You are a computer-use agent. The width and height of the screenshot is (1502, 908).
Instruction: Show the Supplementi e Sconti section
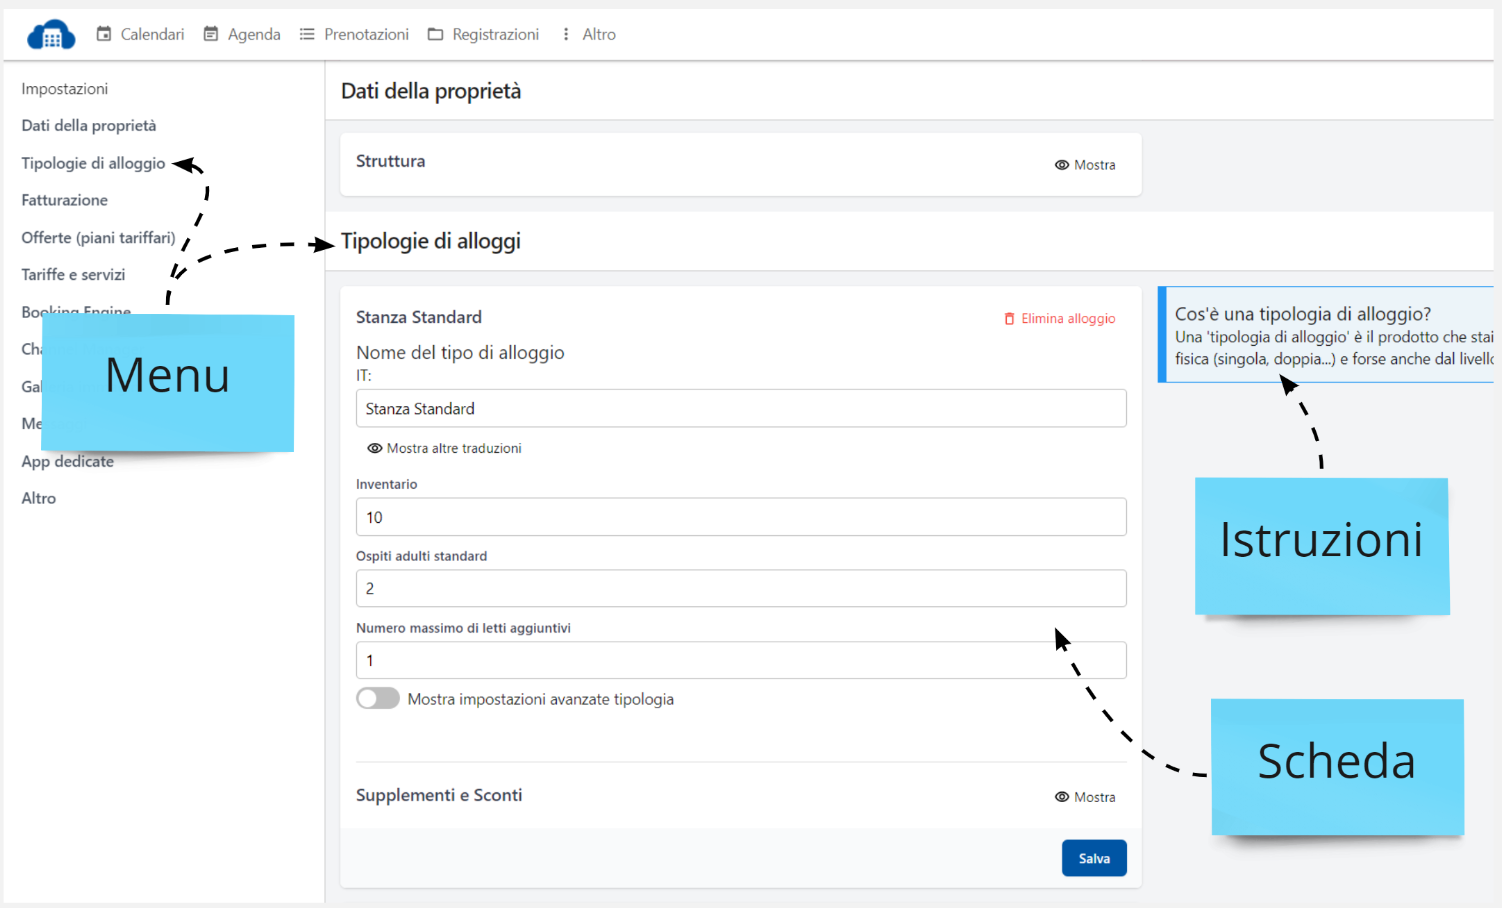pyautogui.click(x=1085, y=797)
